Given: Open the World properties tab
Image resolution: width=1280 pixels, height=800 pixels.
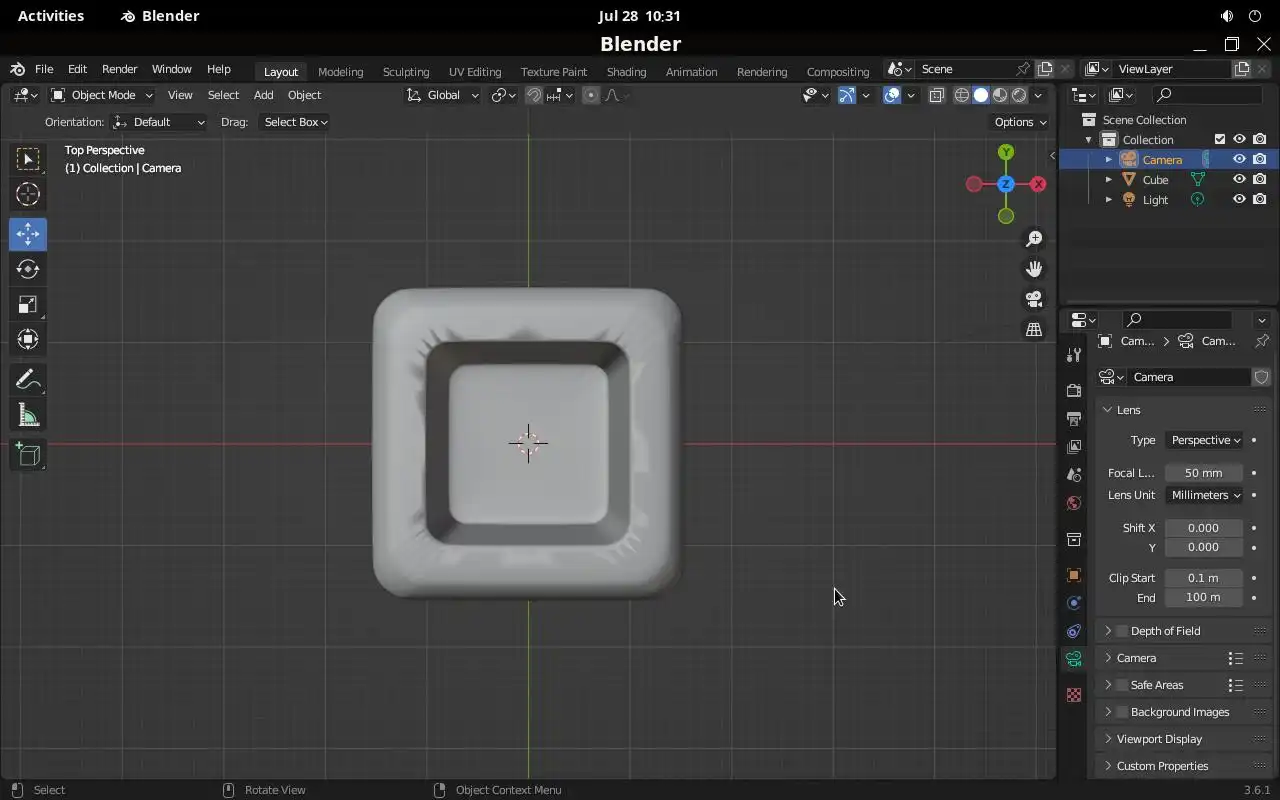Looking at the screenshot, I should coord(1074,503).
